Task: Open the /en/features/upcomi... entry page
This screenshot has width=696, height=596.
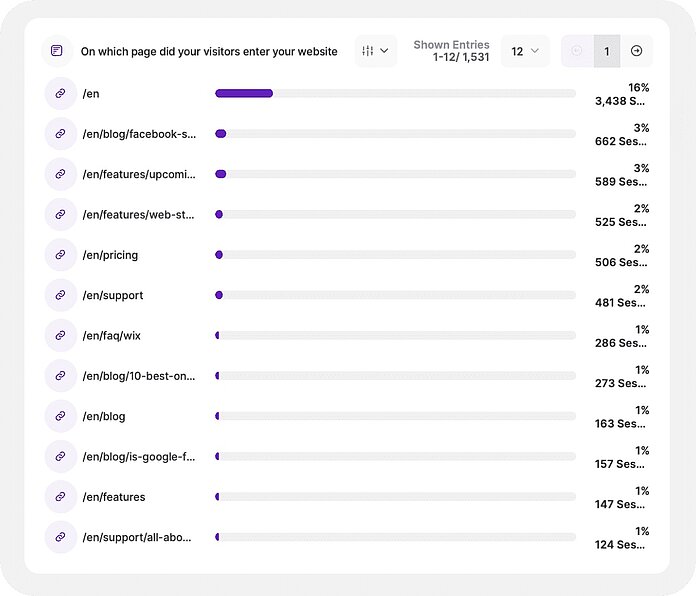Action: [x=139, y=174]
